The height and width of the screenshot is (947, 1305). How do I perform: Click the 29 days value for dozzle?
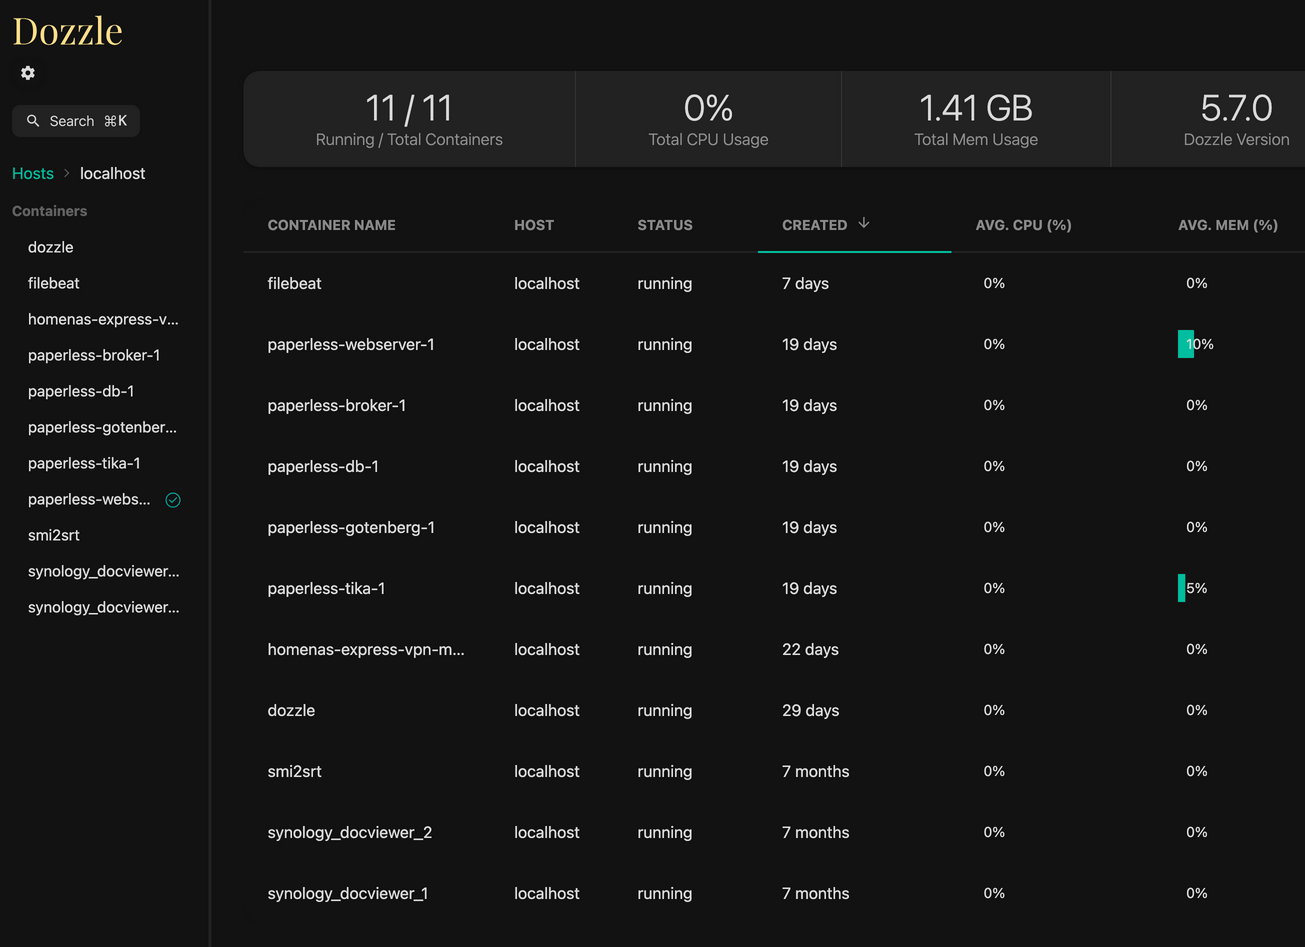pyautogui.click(x=810, y=710)
